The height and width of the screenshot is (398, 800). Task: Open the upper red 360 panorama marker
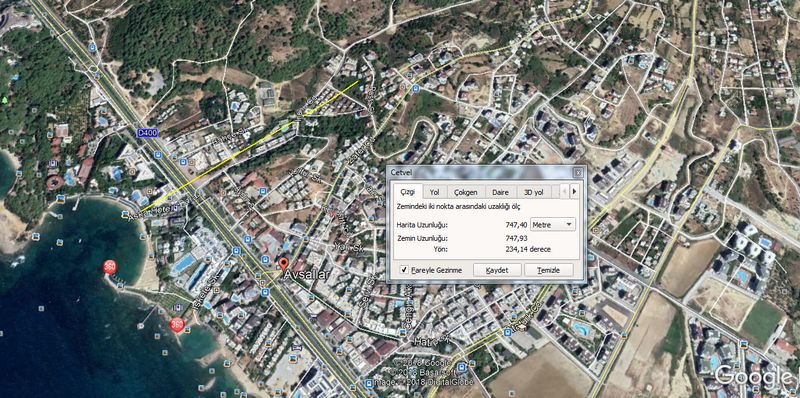109,267
